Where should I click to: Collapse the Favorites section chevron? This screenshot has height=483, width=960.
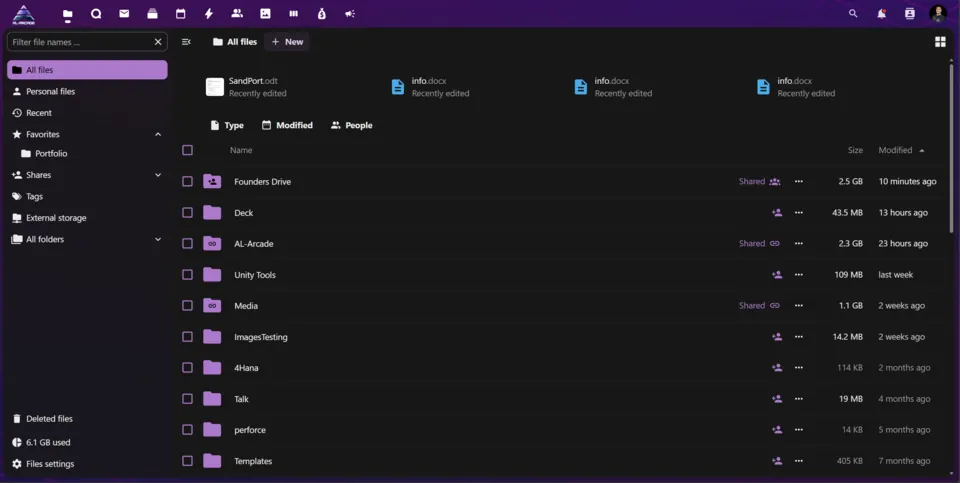158,134
